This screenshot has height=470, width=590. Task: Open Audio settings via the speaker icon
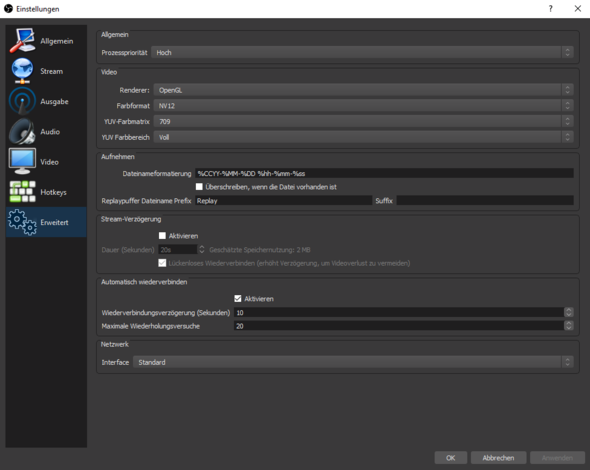click(22, 131)
